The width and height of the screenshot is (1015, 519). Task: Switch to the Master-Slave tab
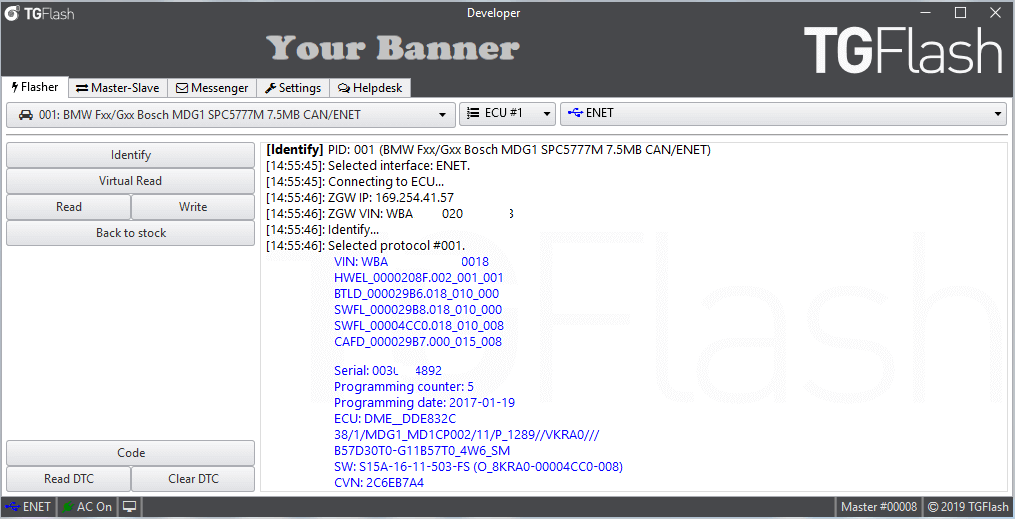tap(118, 88)
